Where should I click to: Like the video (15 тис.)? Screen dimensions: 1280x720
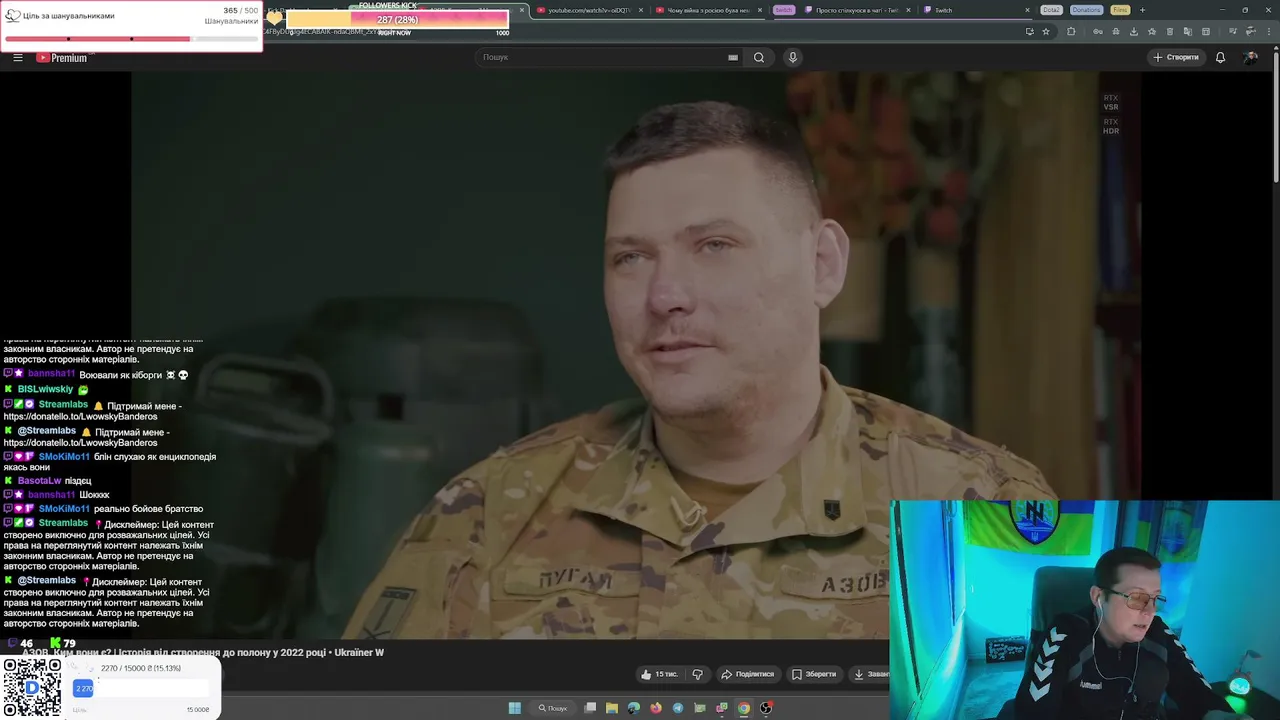(x=659, y=674)
